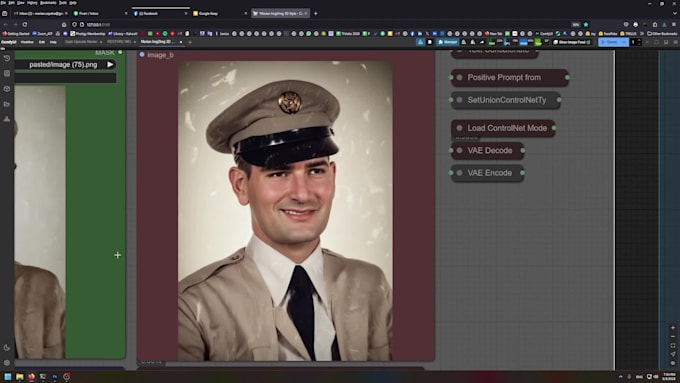The height and width of the screenshot is (383, 680).
Task: Open the ComfyUI Help menu
Action: tap(53, 42)
